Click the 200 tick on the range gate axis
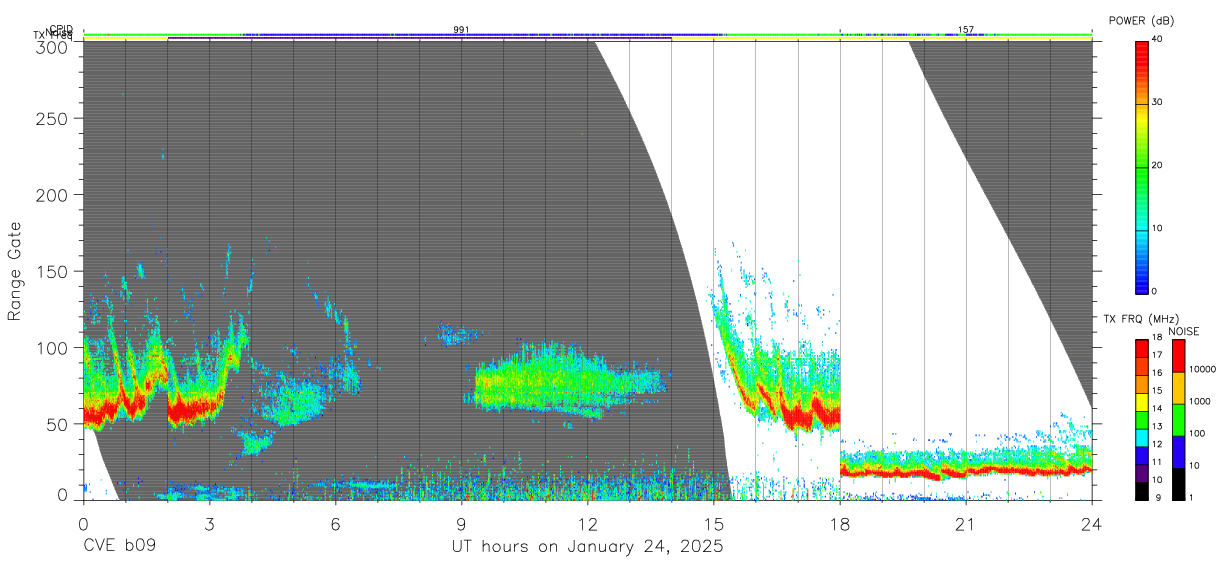The width and height of the screenshot is (1228, 567). (x=54, y=195)
